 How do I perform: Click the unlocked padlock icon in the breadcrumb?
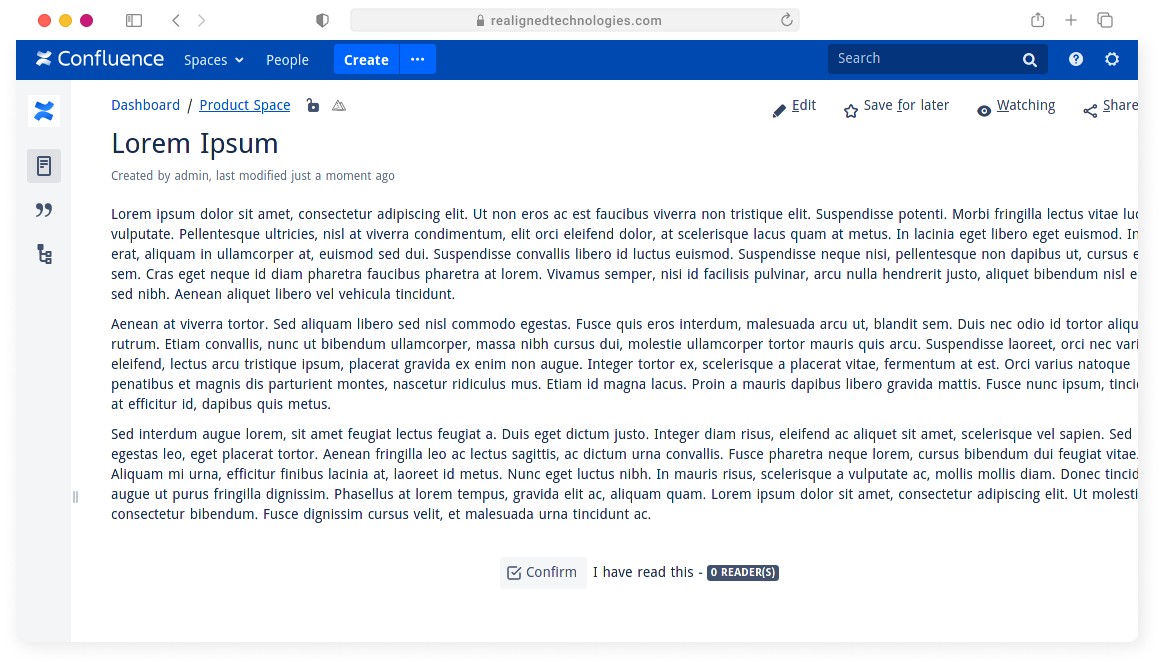coord(311,104)
